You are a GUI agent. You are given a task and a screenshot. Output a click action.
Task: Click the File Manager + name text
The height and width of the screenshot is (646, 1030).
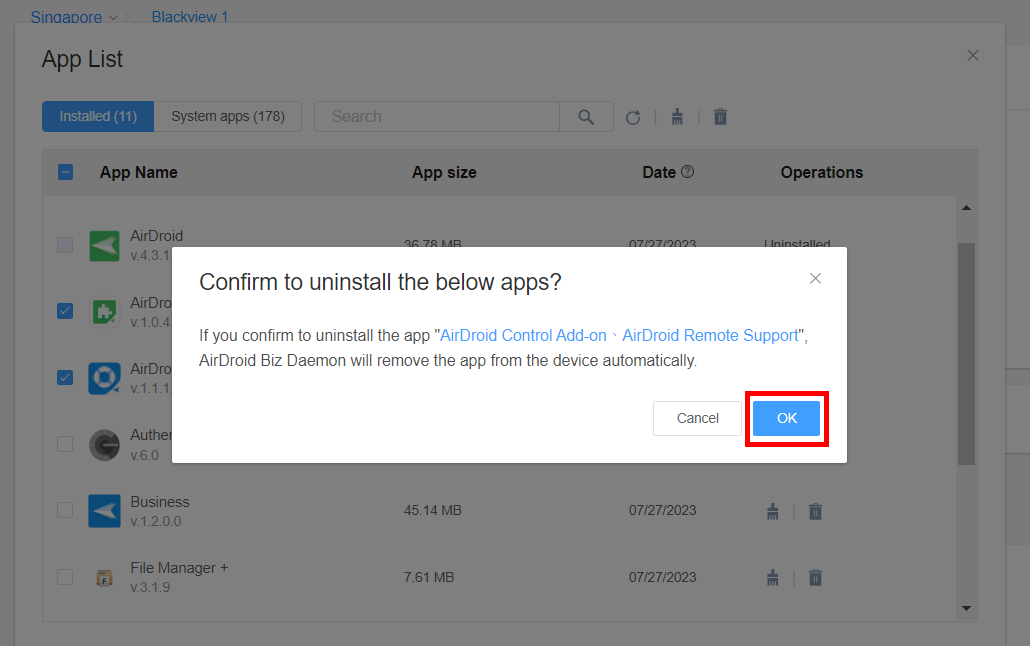coord(179,568)
